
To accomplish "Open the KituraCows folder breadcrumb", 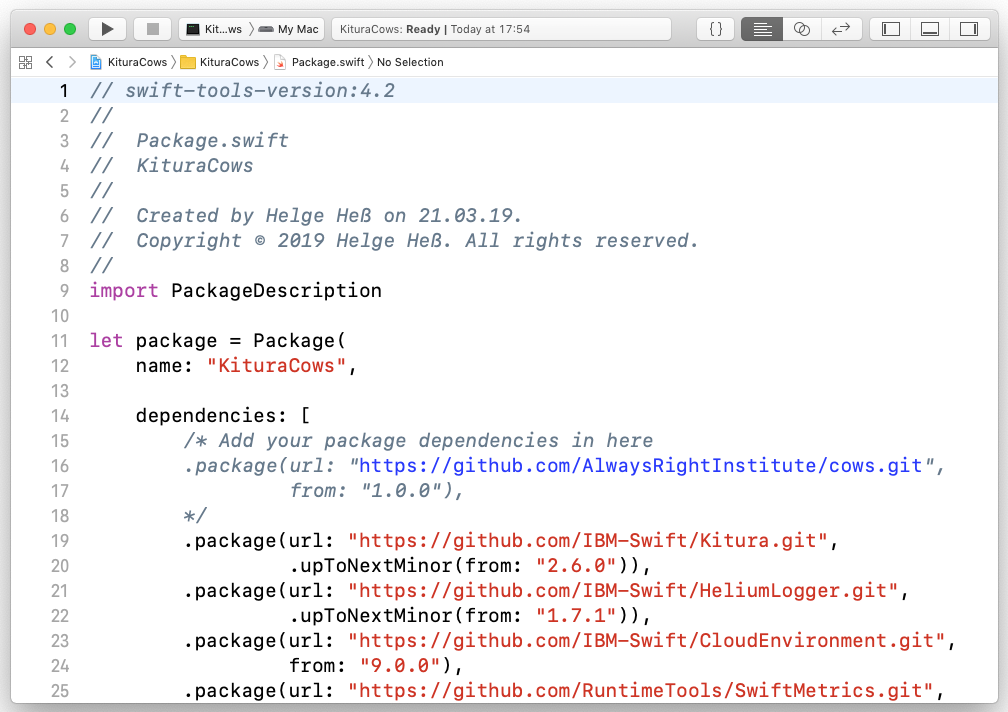I will click(220, 62).
